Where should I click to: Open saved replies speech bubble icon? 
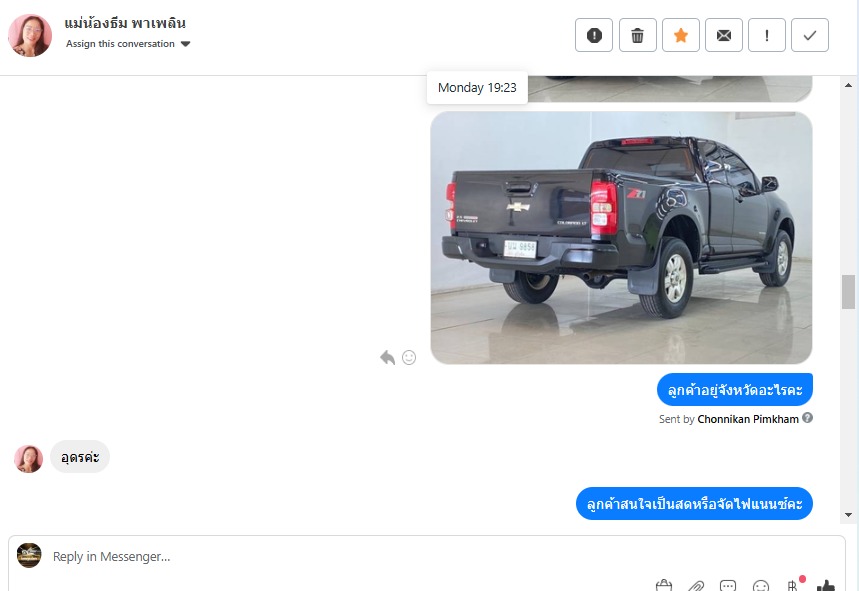pos(728,586)
